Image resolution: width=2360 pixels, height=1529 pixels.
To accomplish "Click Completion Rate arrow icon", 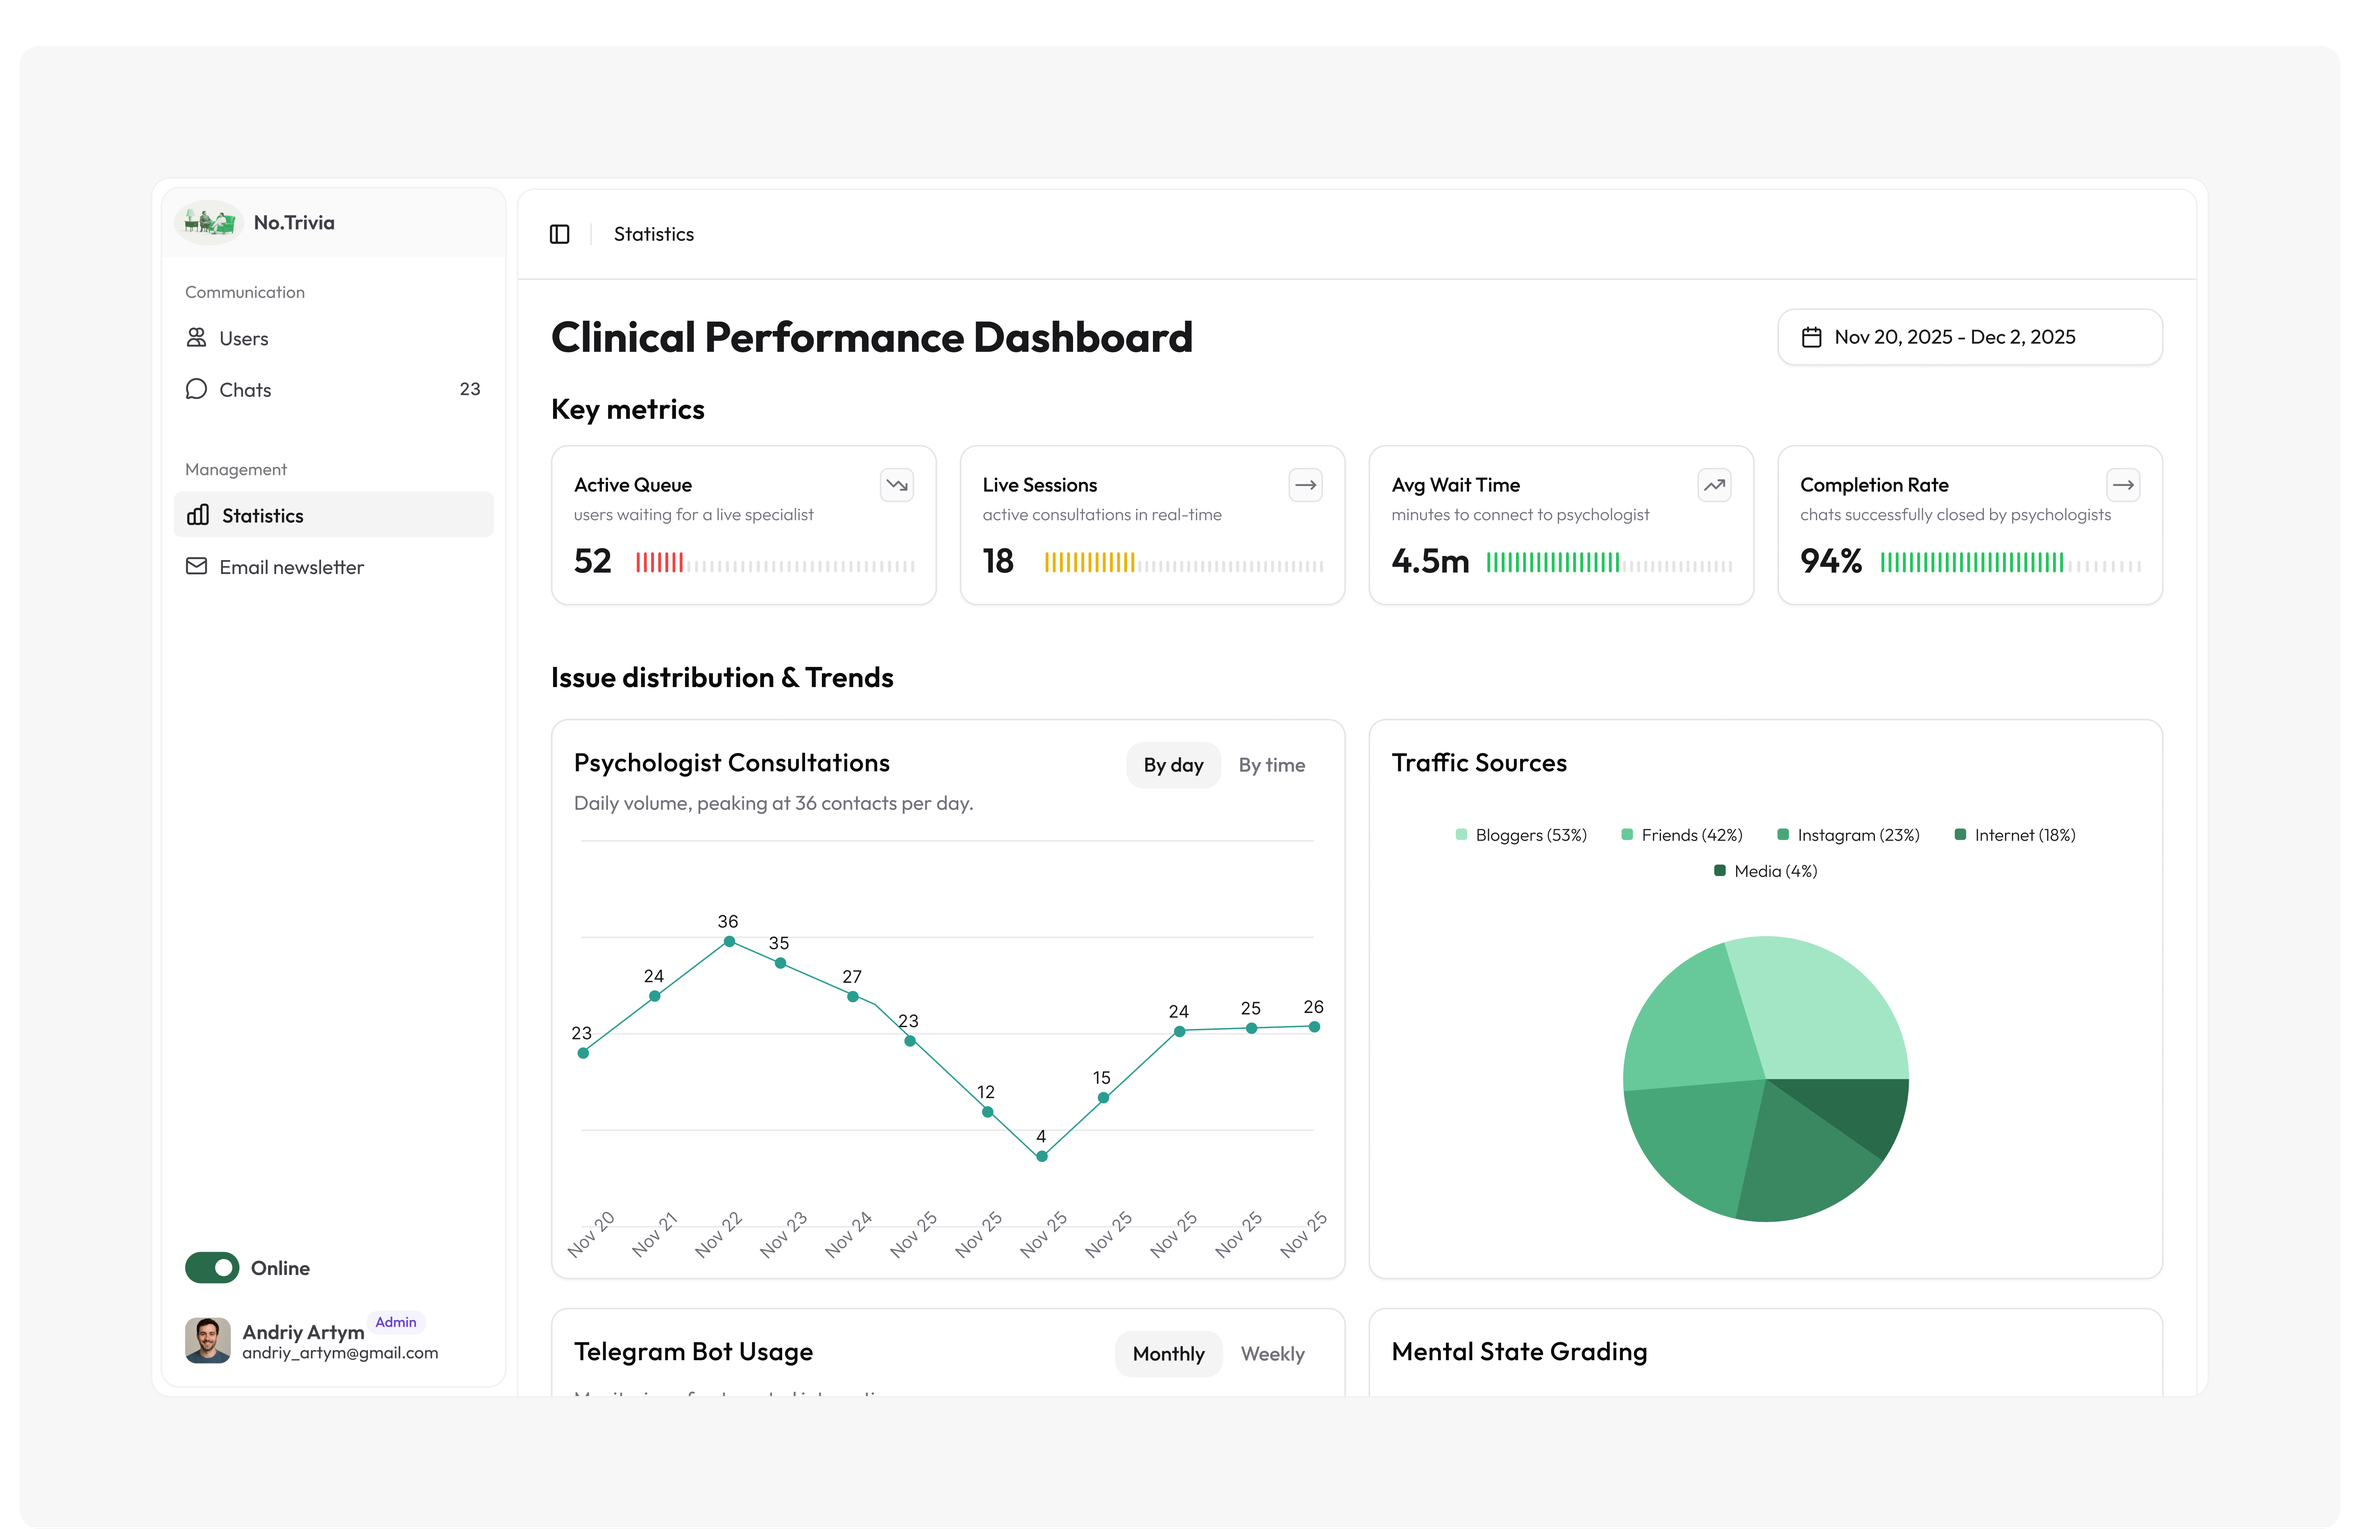I will point(2122,485).
